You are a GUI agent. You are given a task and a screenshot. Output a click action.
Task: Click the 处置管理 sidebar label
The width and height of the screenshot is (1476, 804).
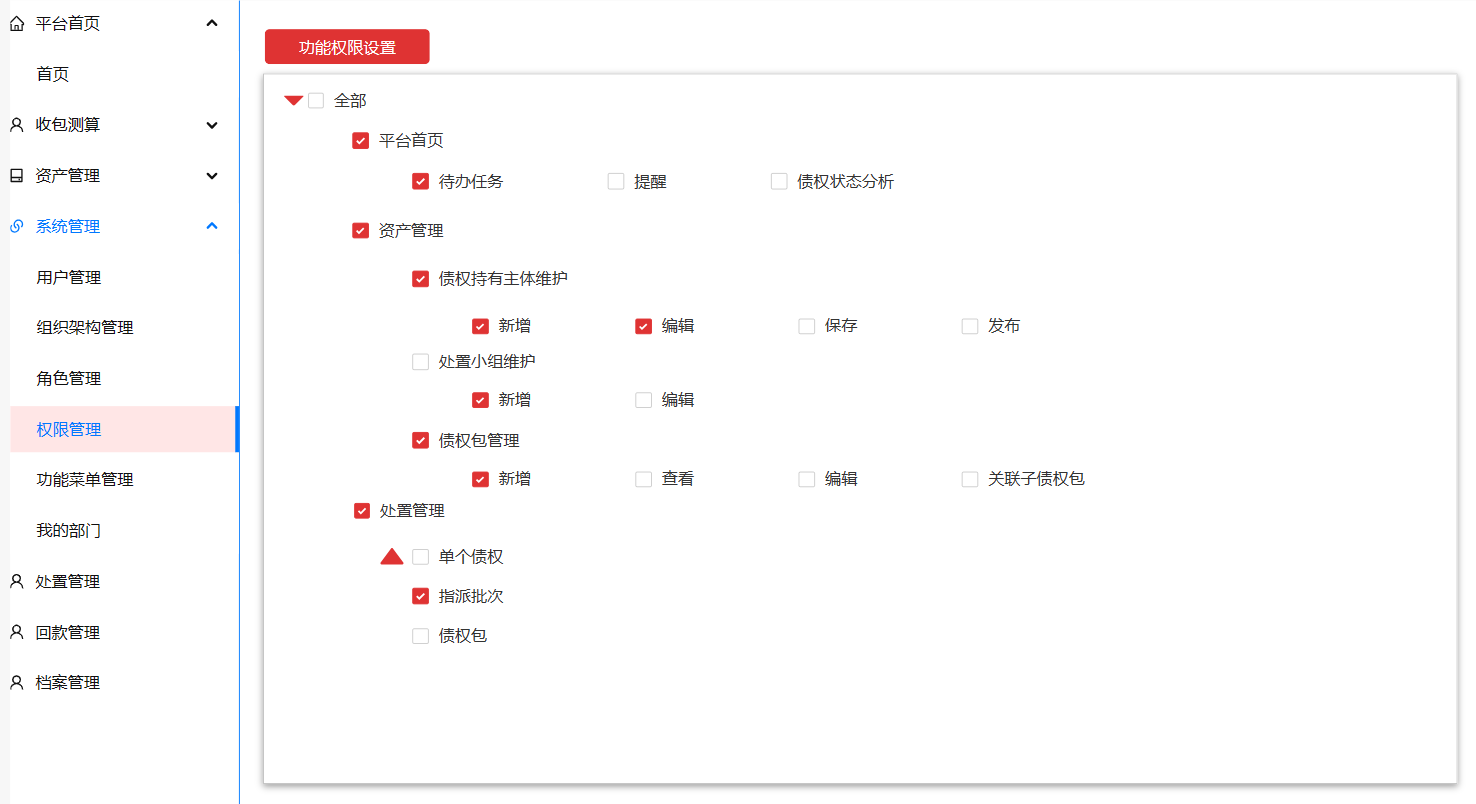click(68, 582)
